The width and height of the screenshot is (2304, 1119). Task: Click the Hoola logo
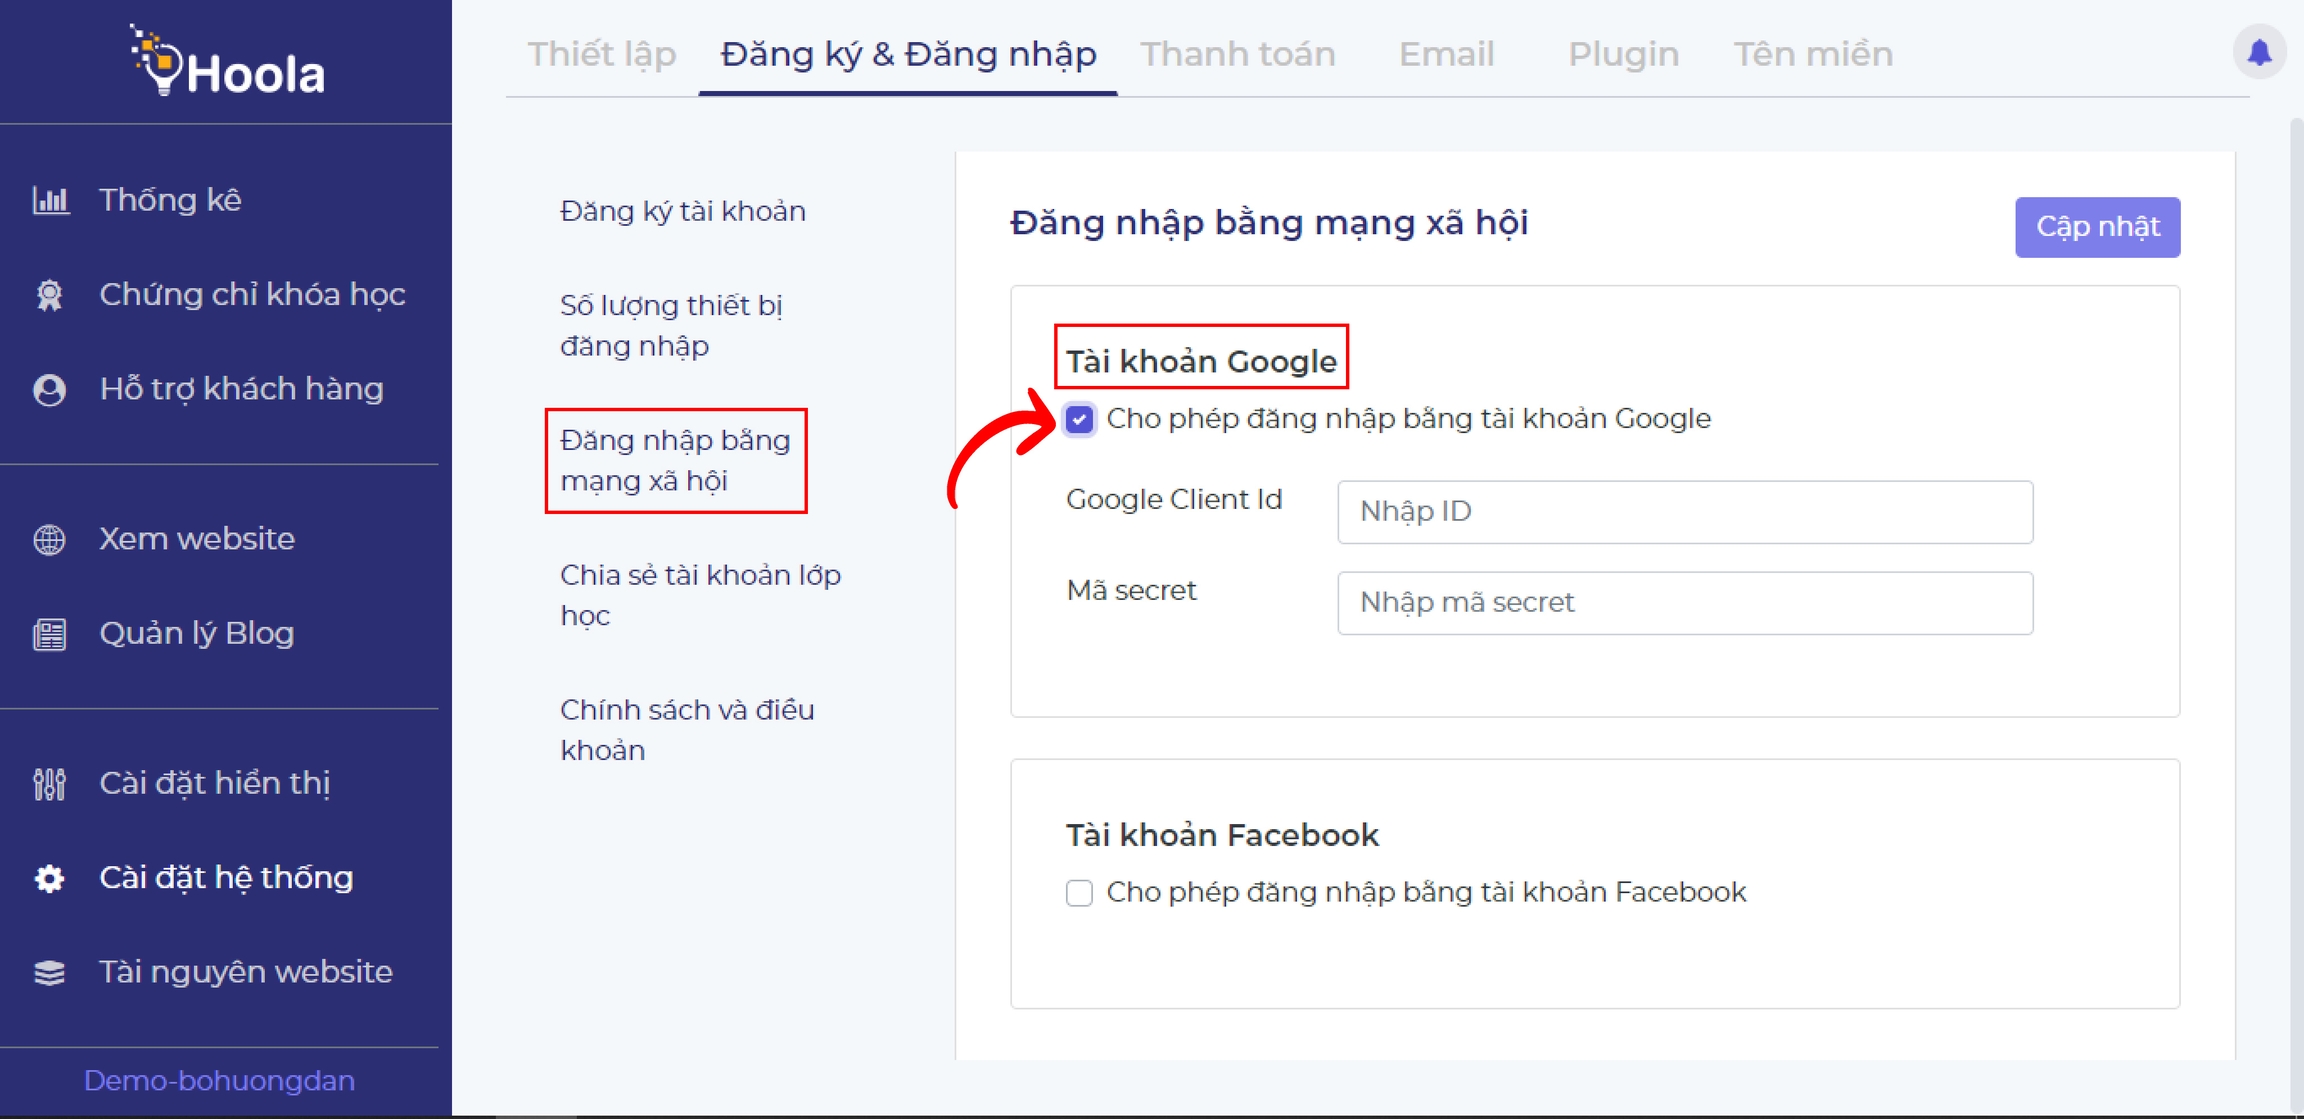[x=227, y=62]
